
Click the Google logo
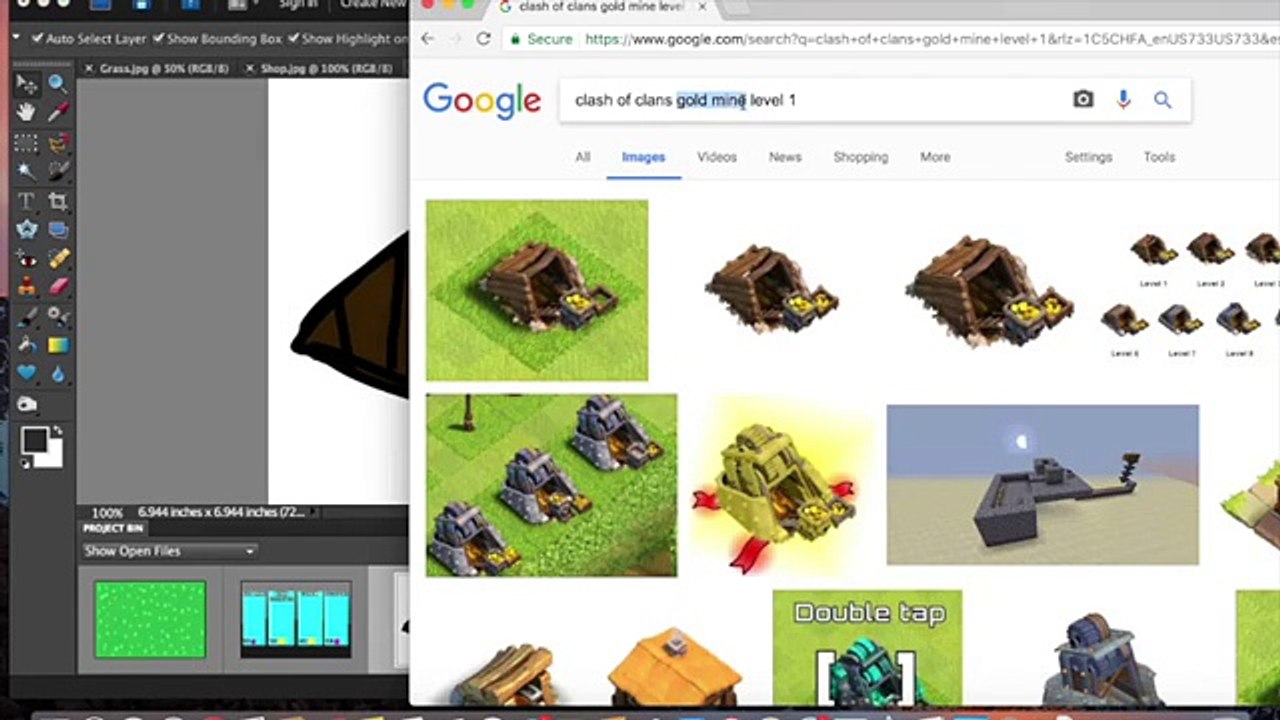pos(482,100)
